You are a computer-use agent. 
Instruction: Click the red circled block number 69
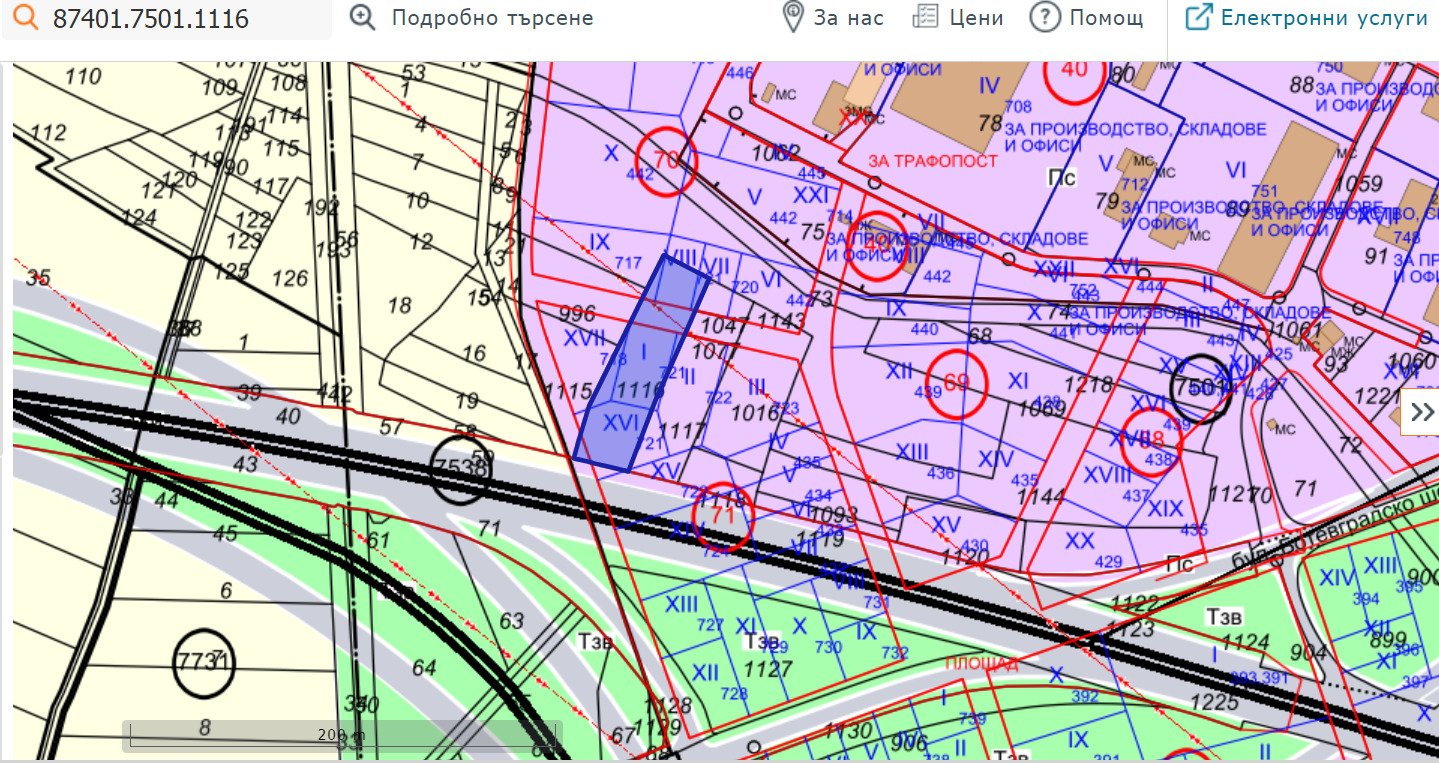point(957,382)
